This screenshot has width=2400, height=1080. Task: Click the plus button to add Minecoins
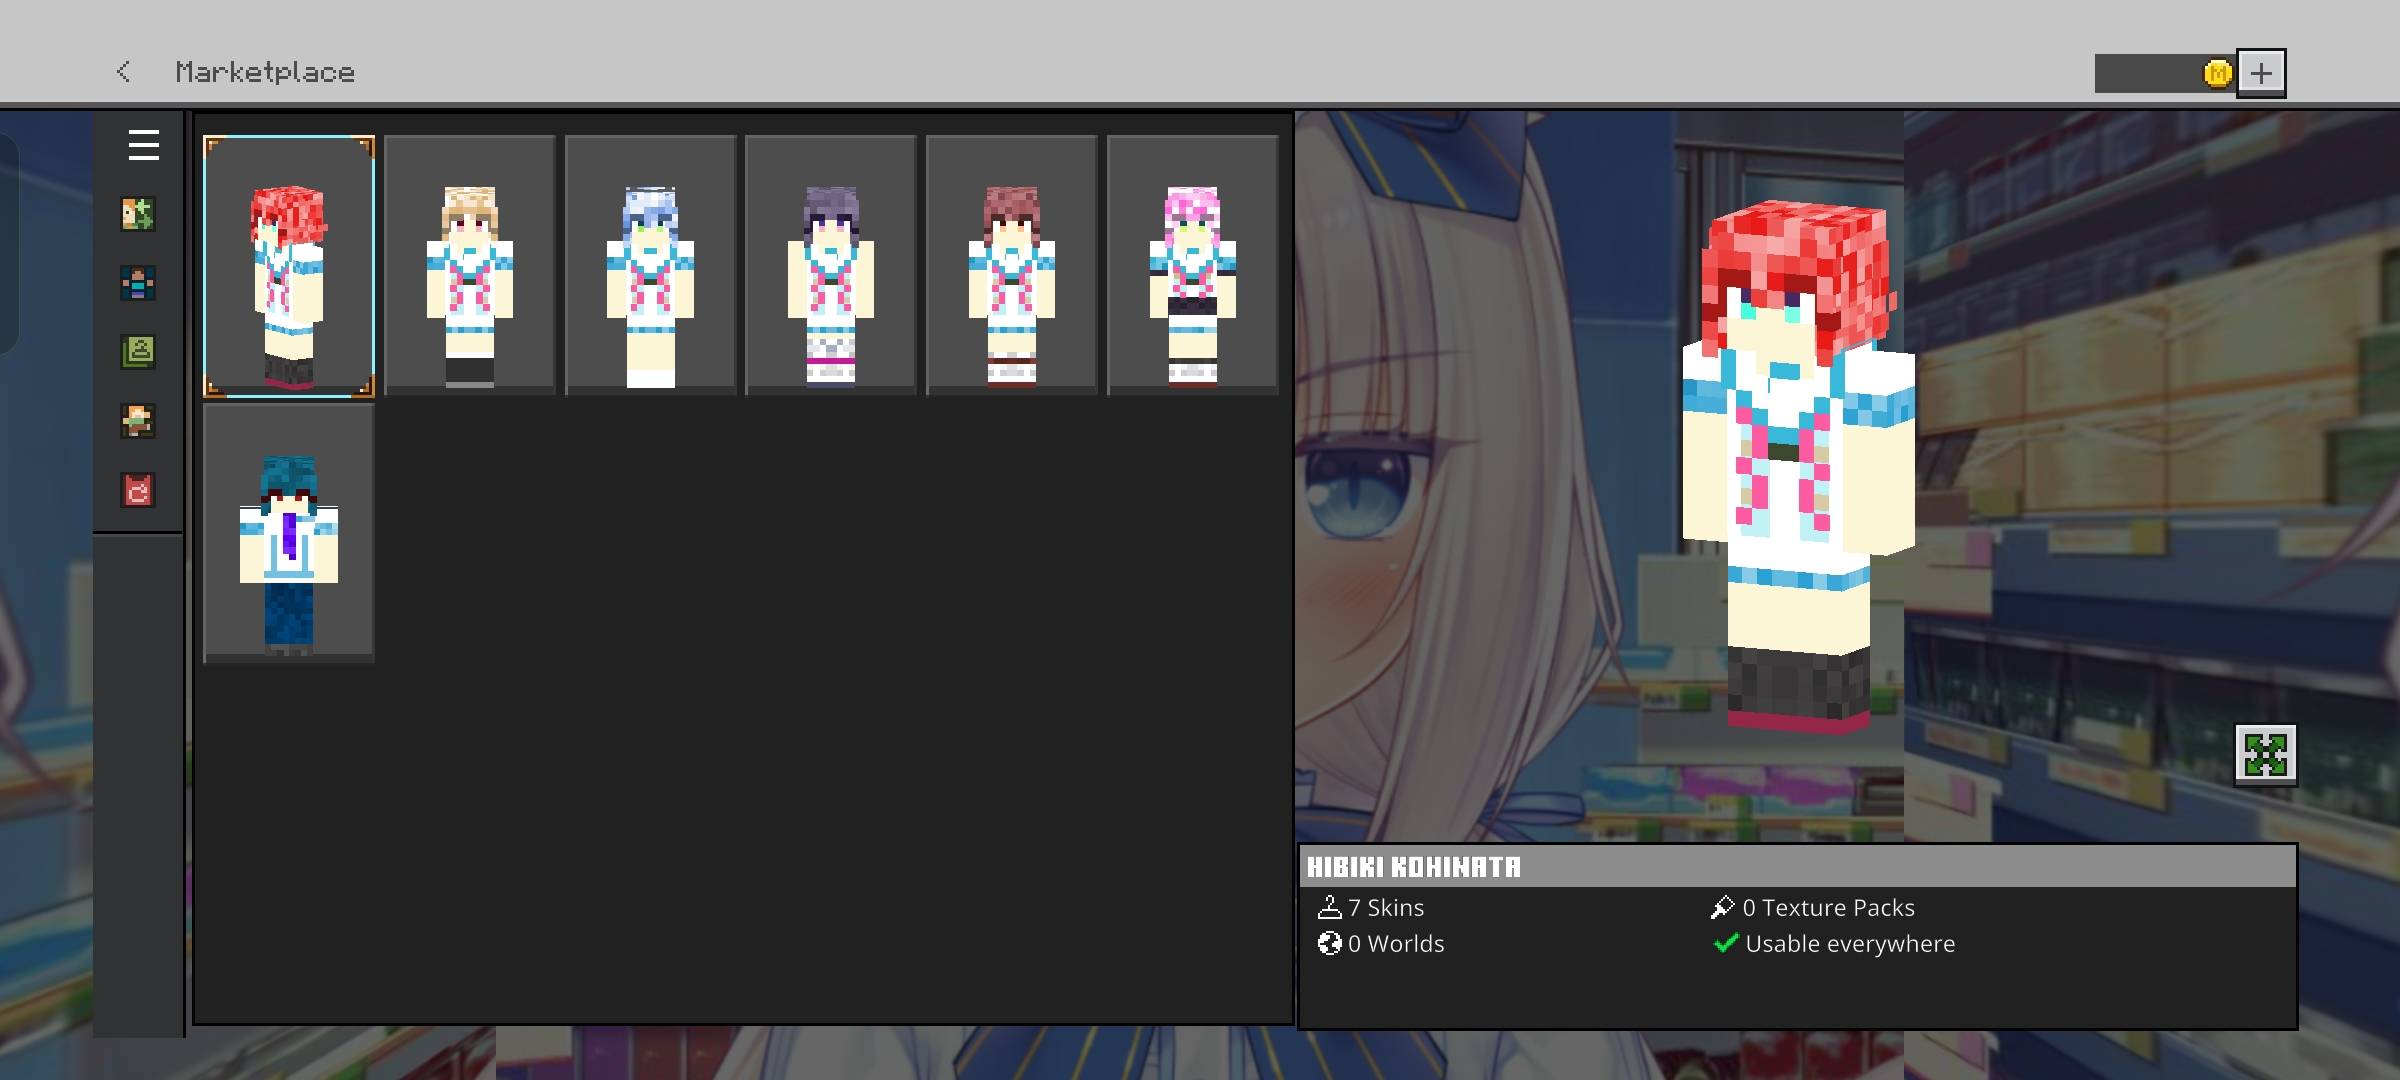2261,72
